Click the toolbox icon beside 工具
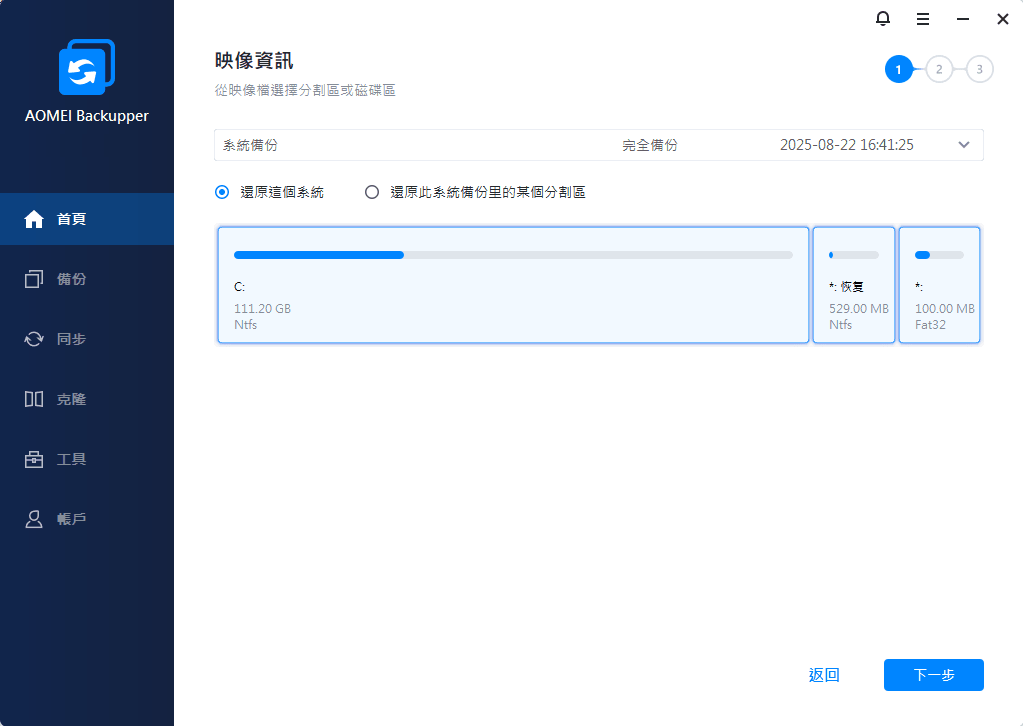Image resolution: width=1023 pixels, height=726 pixels. pyautogui.click(x=34, y=459)
